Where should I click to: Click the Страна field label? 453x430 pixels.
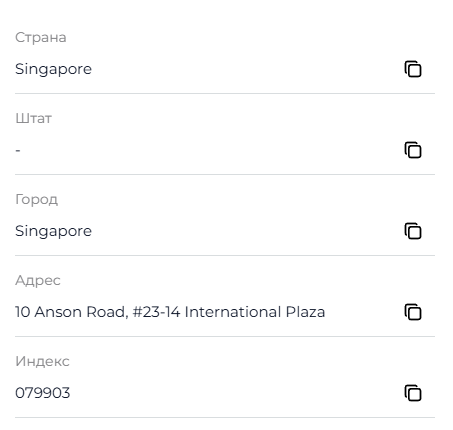41,37
